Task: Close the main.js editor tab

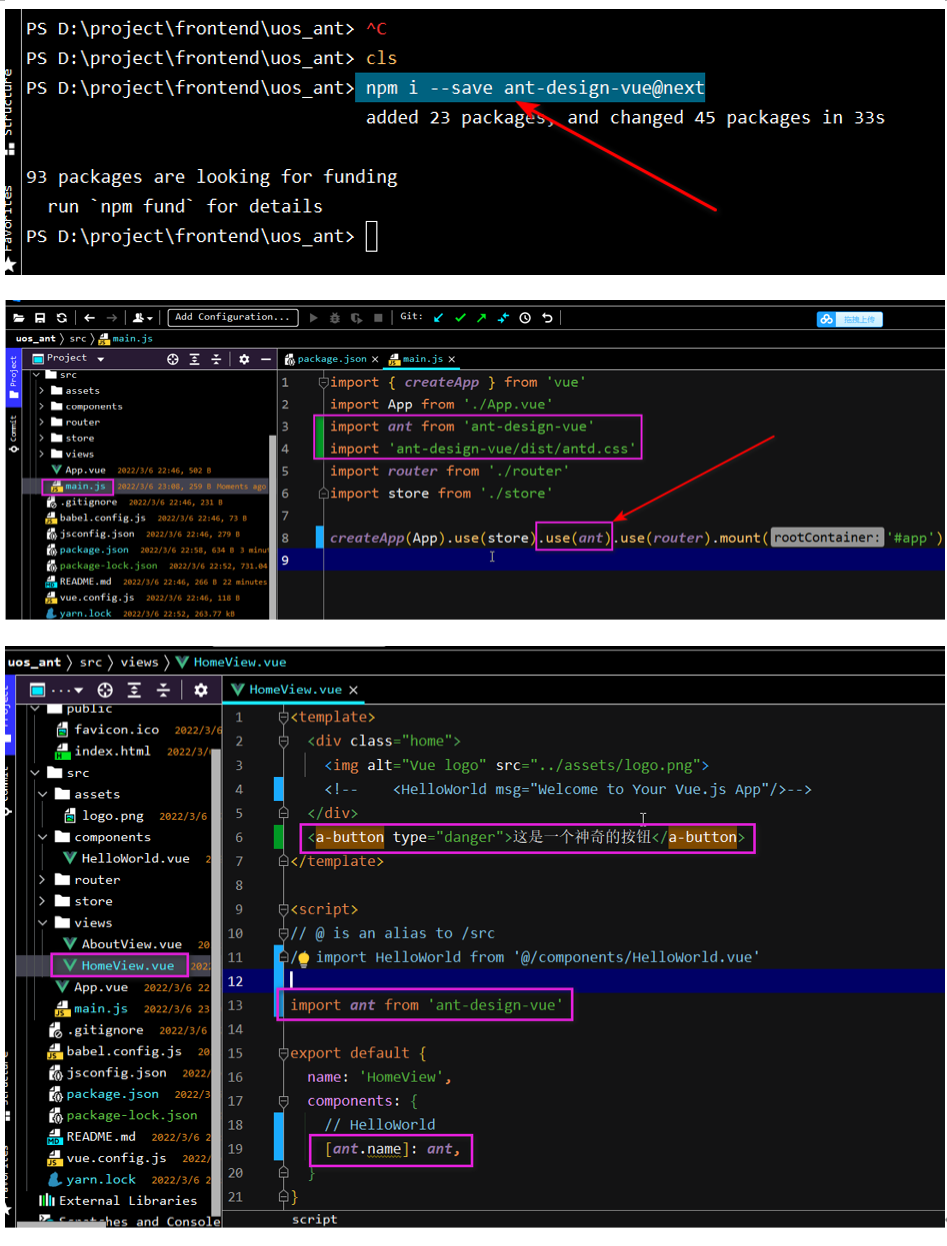Action: pyautogui.click(x=451, y=359)
